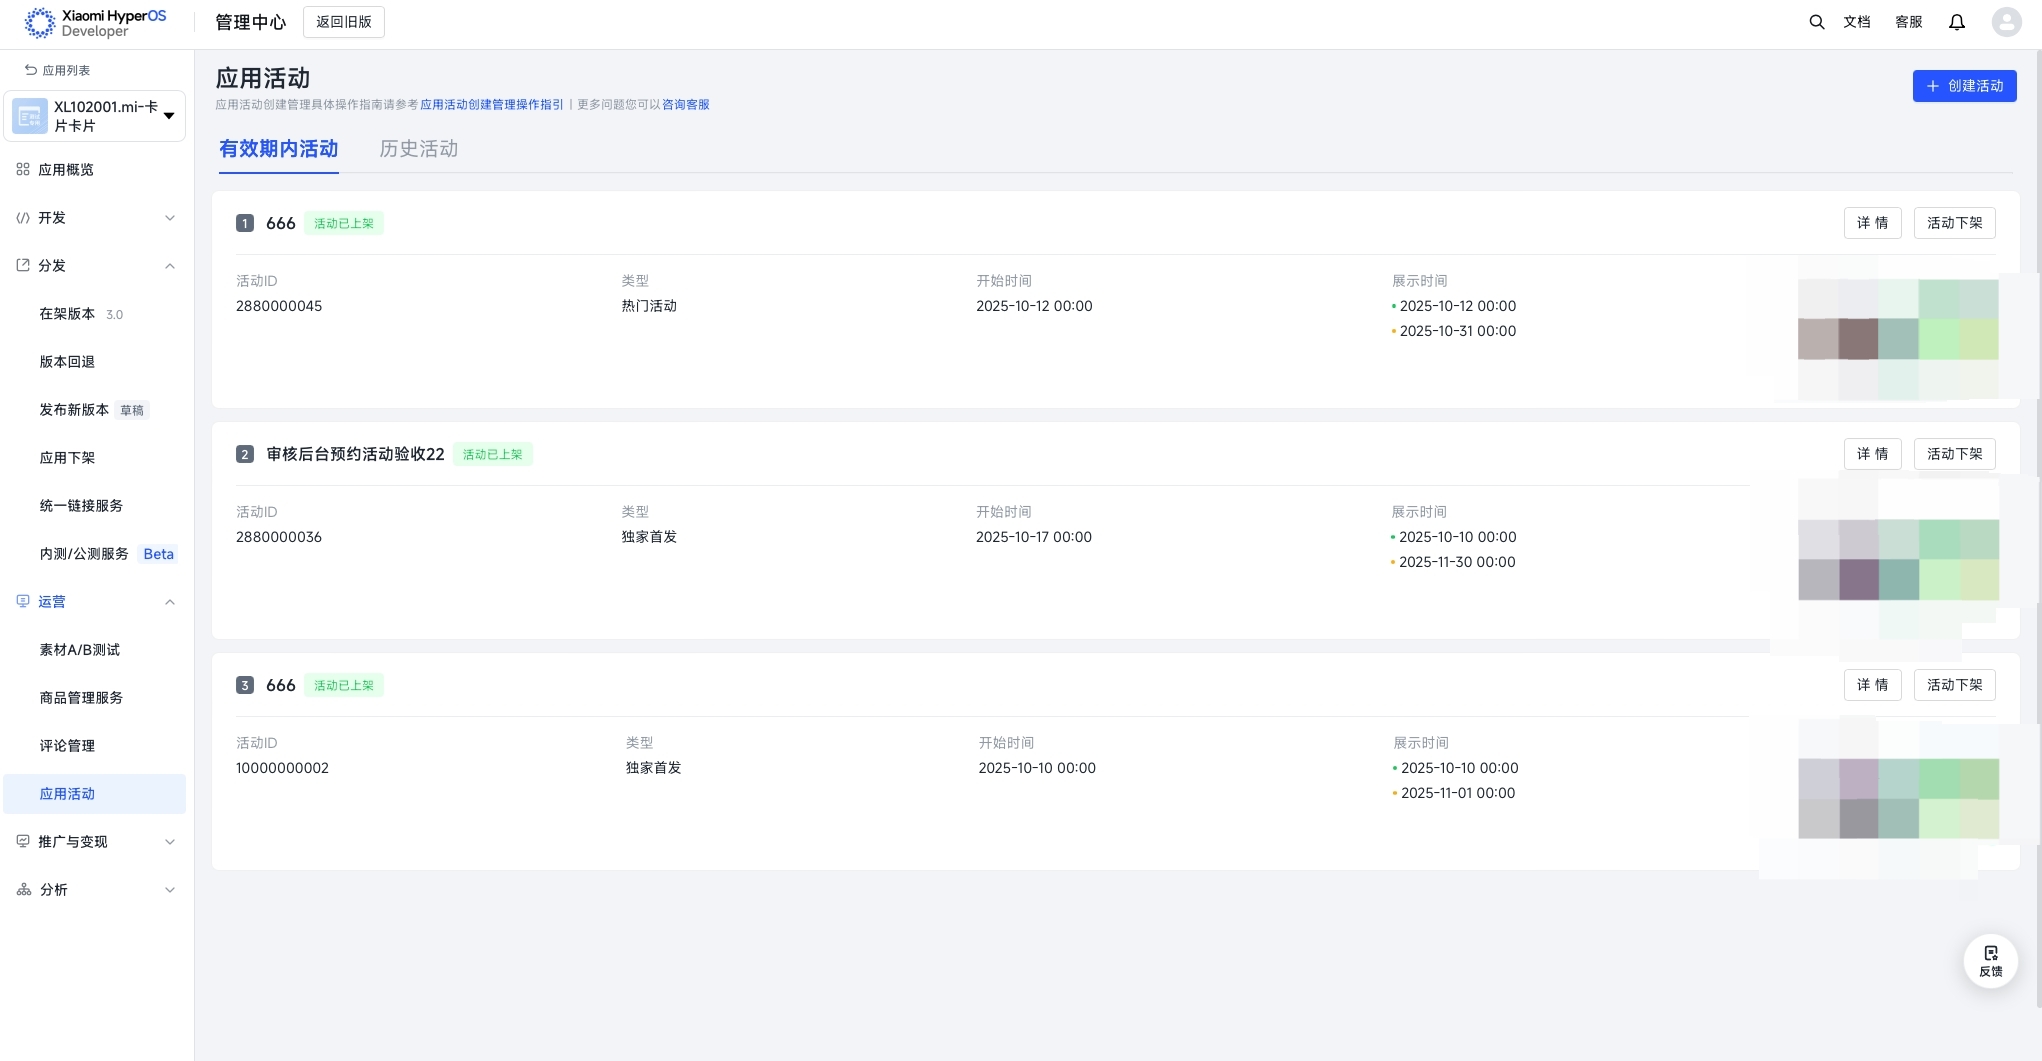
Task: Expand the 推广与变现 section
Action: (170, 842)
